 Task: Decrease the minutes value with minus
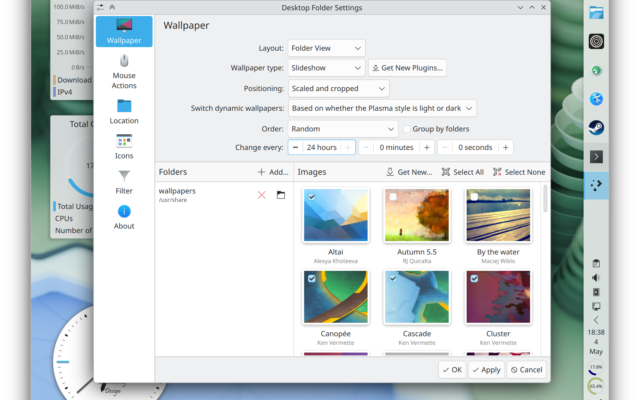[366, 147]
